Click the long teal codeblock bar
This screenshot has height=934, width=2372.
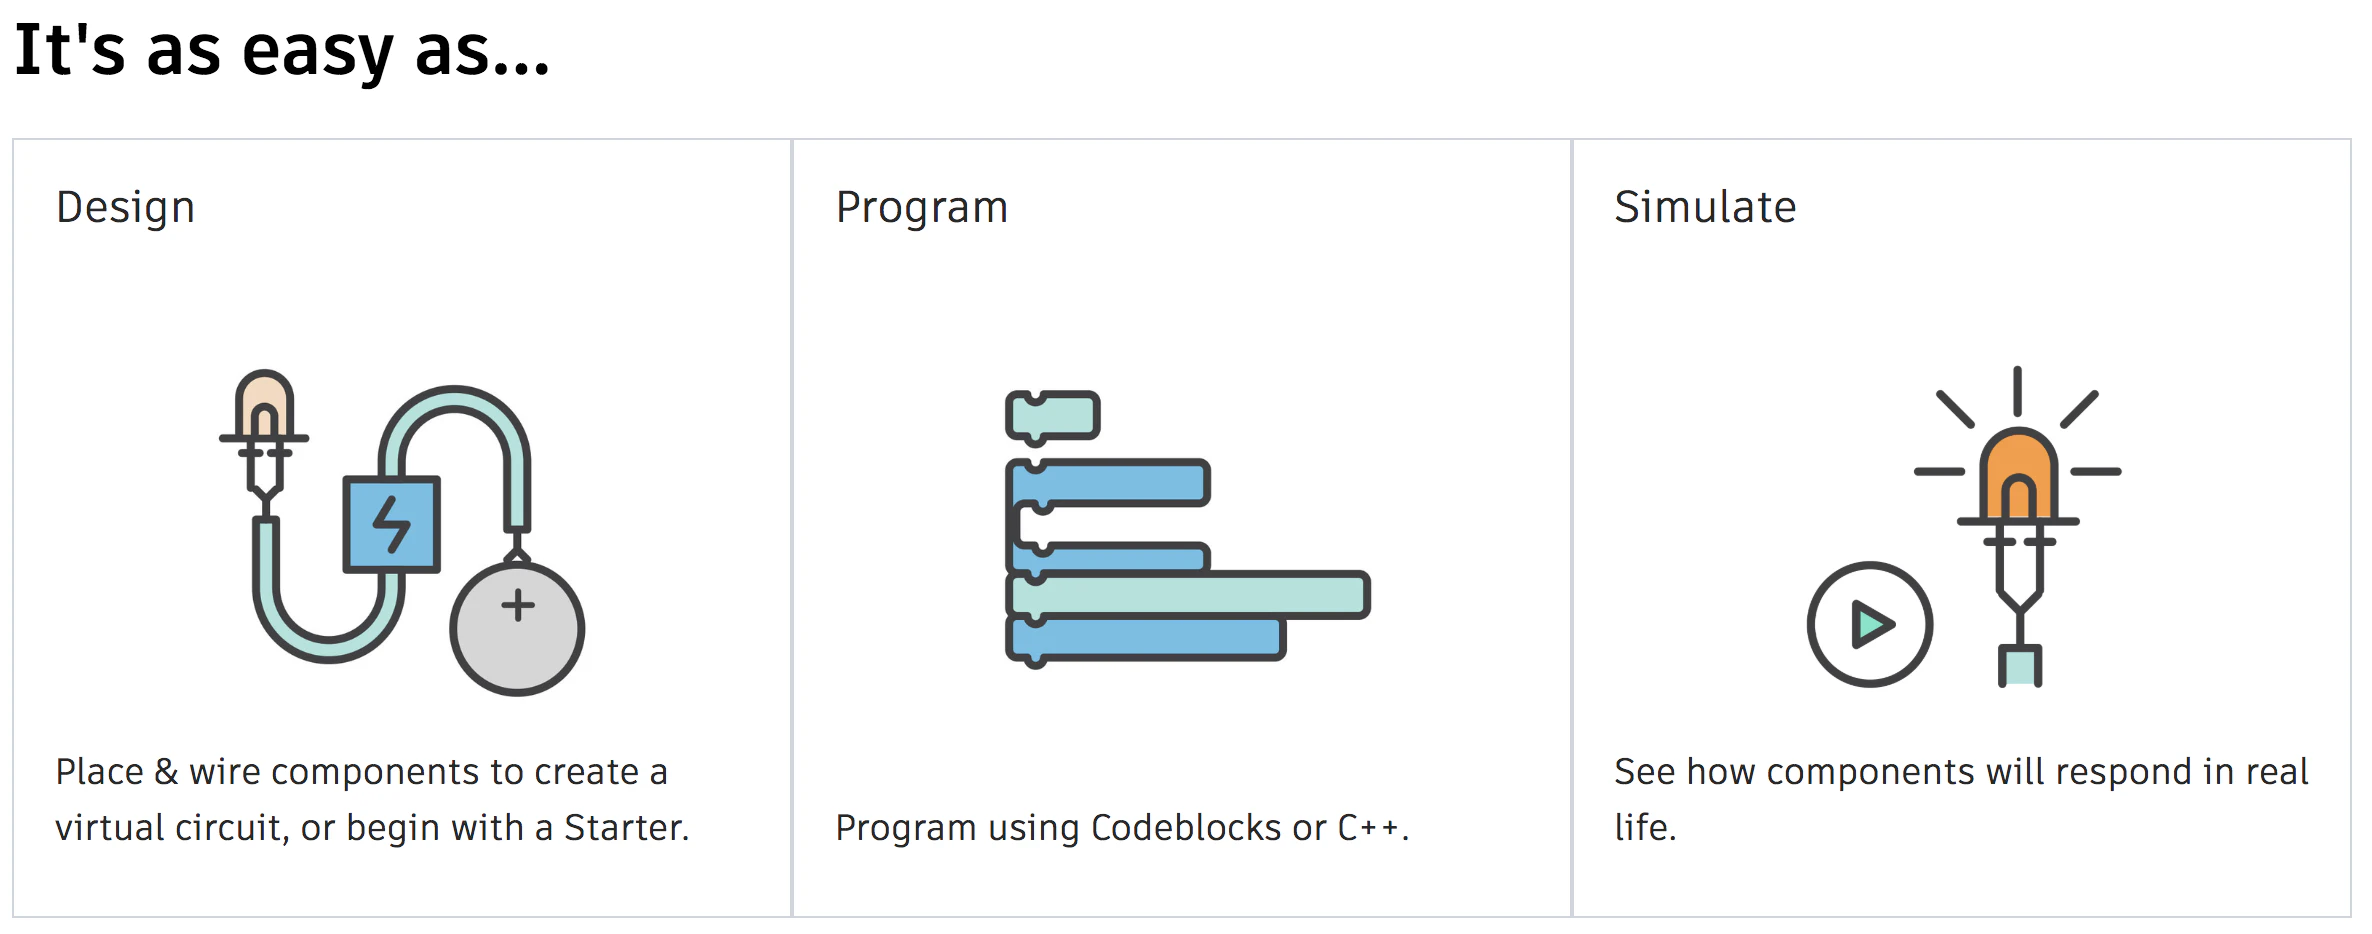[1188, 596]
